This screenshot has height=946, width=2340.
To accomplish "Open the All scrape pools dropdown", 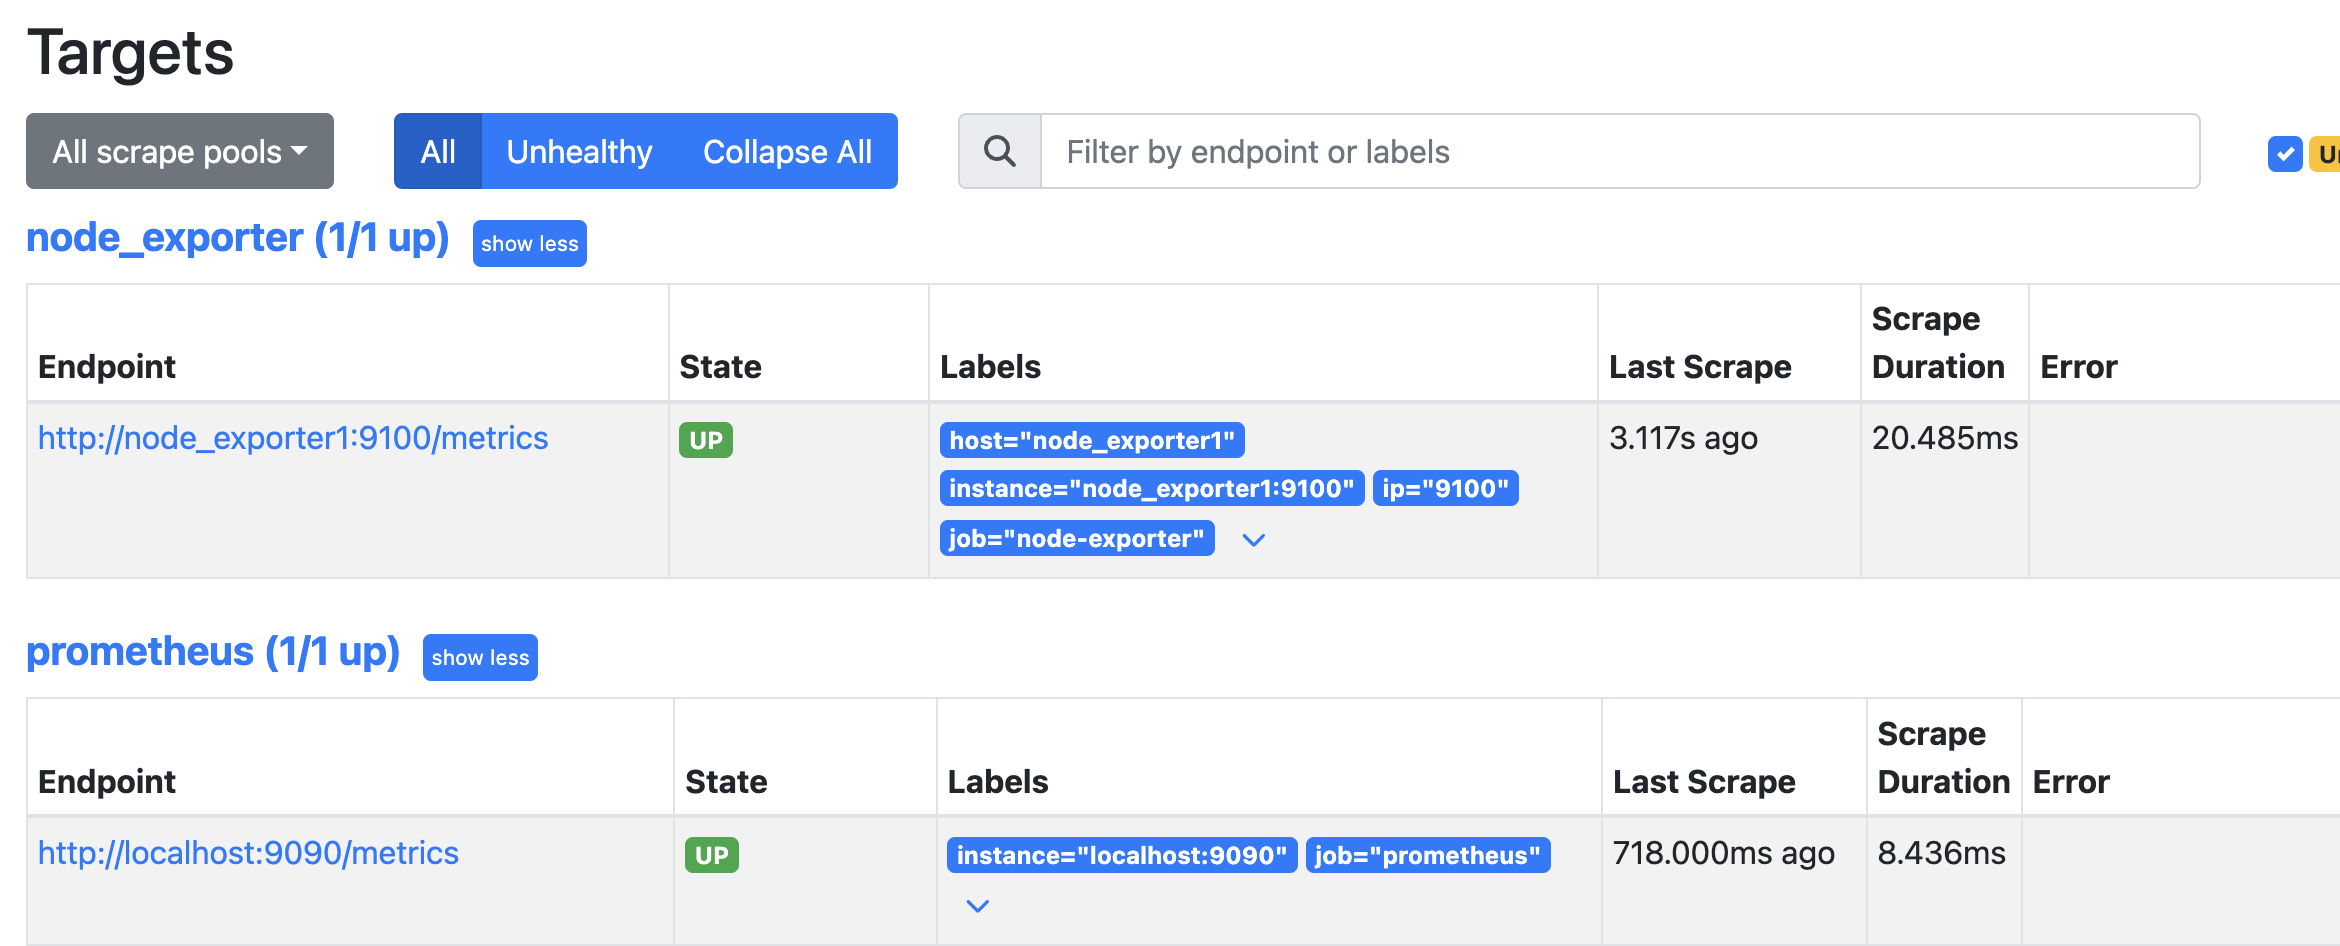I will pos(180,151).
